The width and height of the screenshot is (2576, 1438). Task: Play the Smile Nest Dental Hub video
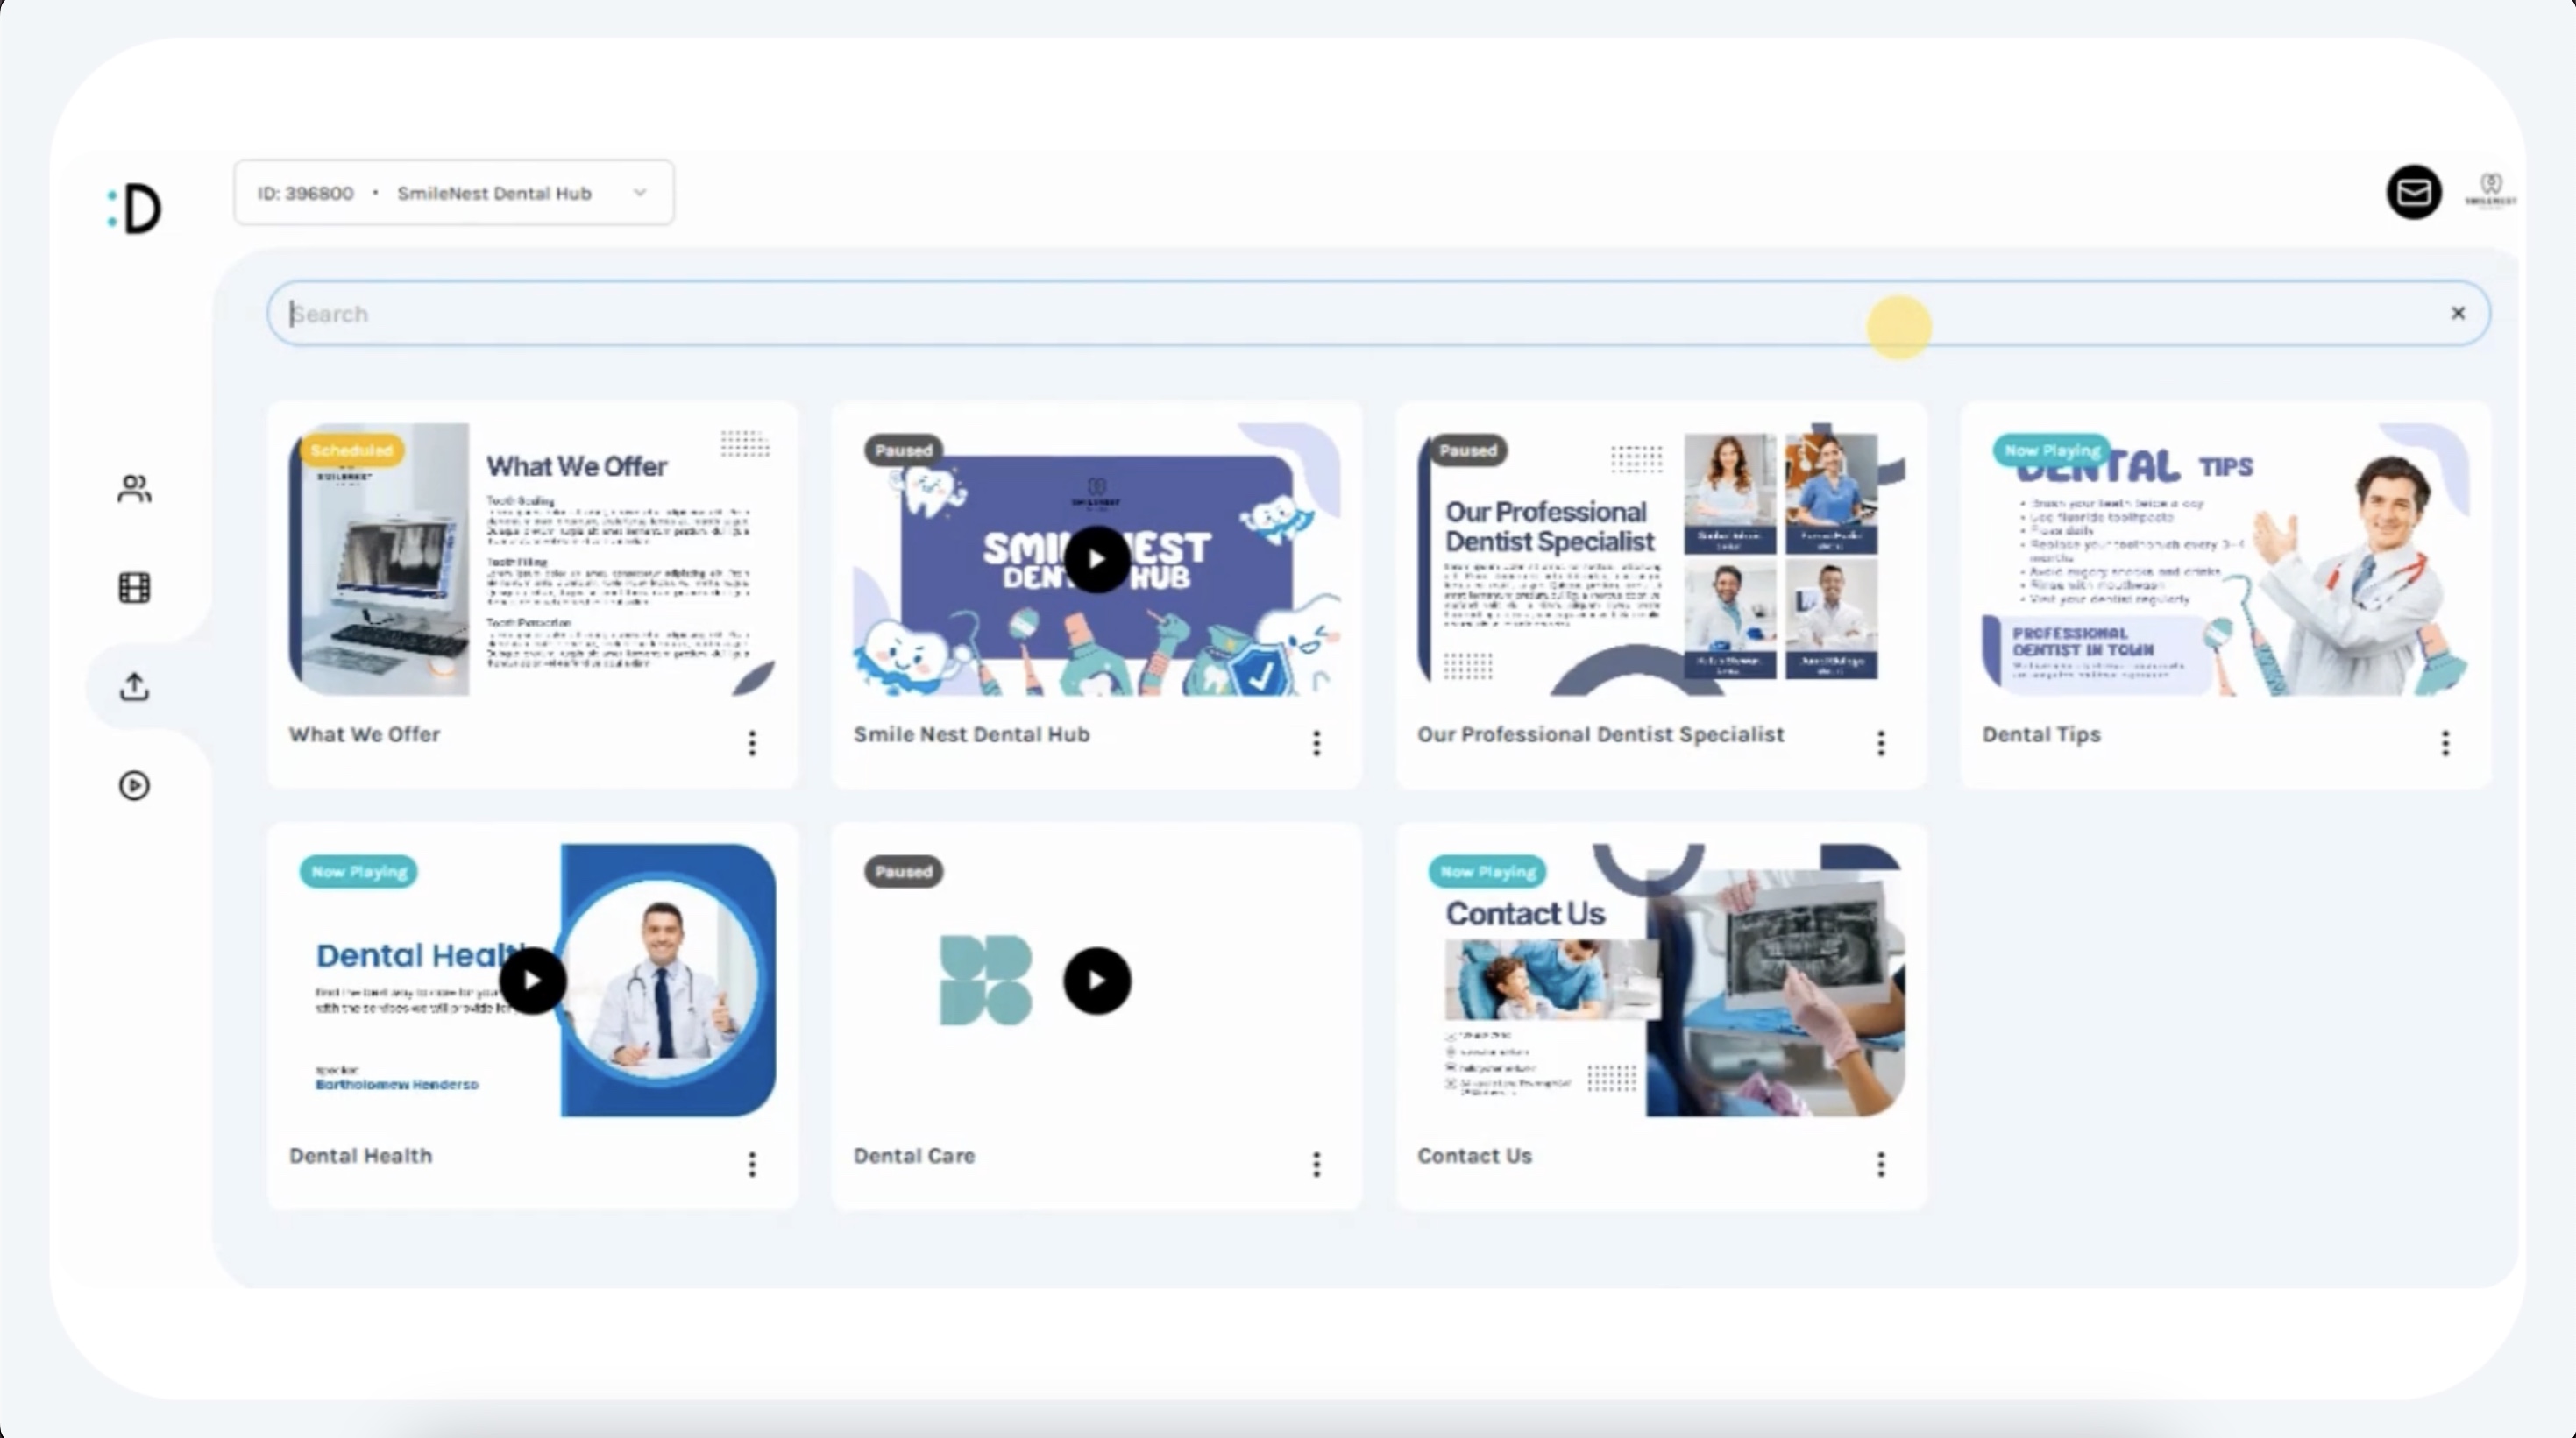(x=1096, y=559)
